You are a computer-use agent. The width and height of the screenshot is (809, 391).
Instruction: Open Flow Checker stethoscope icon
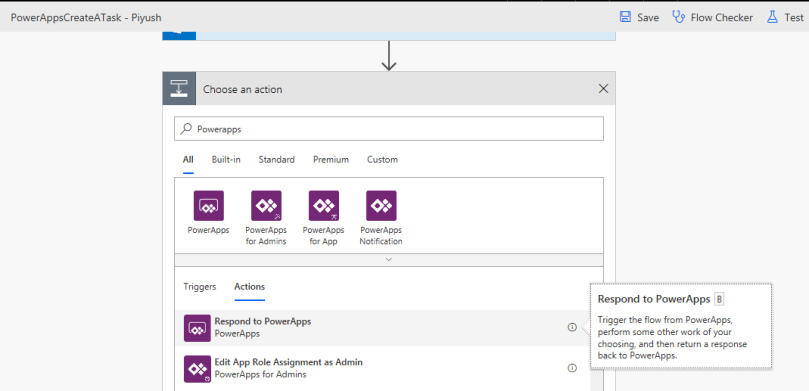pyautogui.click(x=678, y=17)
